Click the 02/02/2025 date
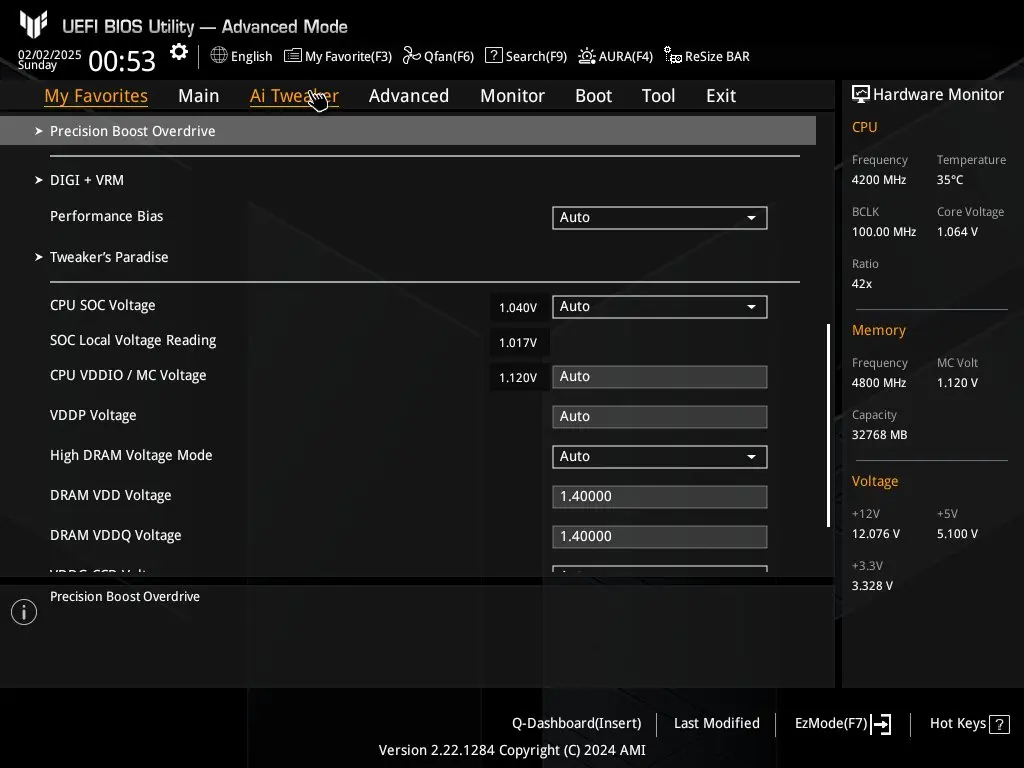 [50, 54]
